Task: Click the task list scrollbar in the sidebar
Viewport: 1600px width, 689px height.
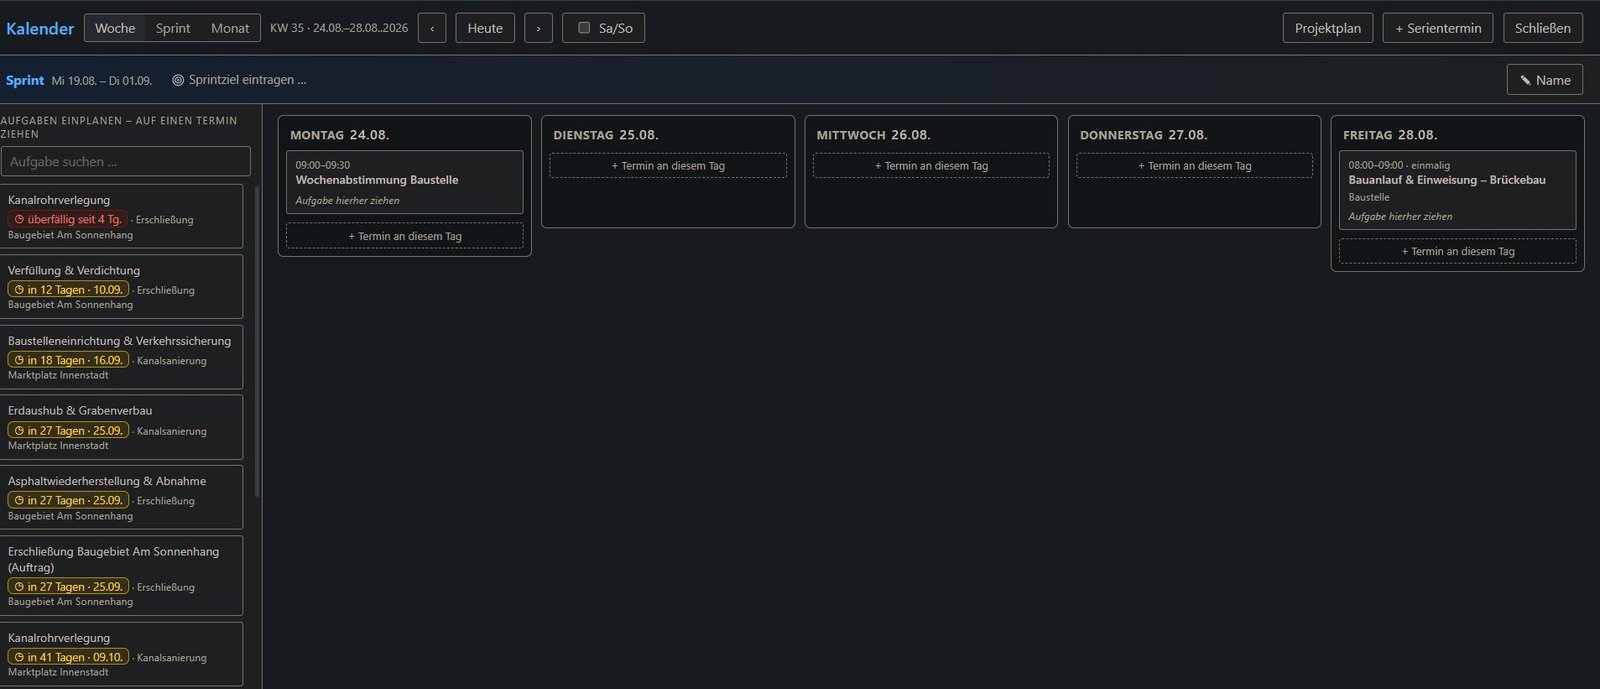Action: 257,340
